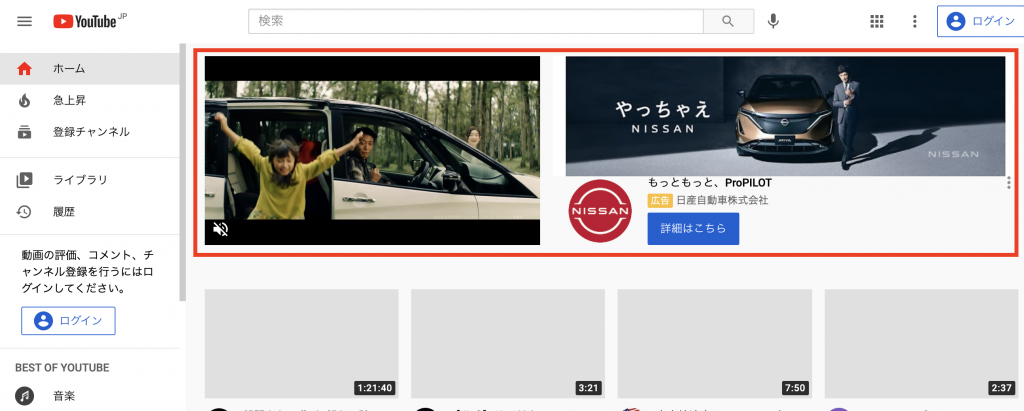Open 音楽 under Best of YouTube

[x=89, y=395]
